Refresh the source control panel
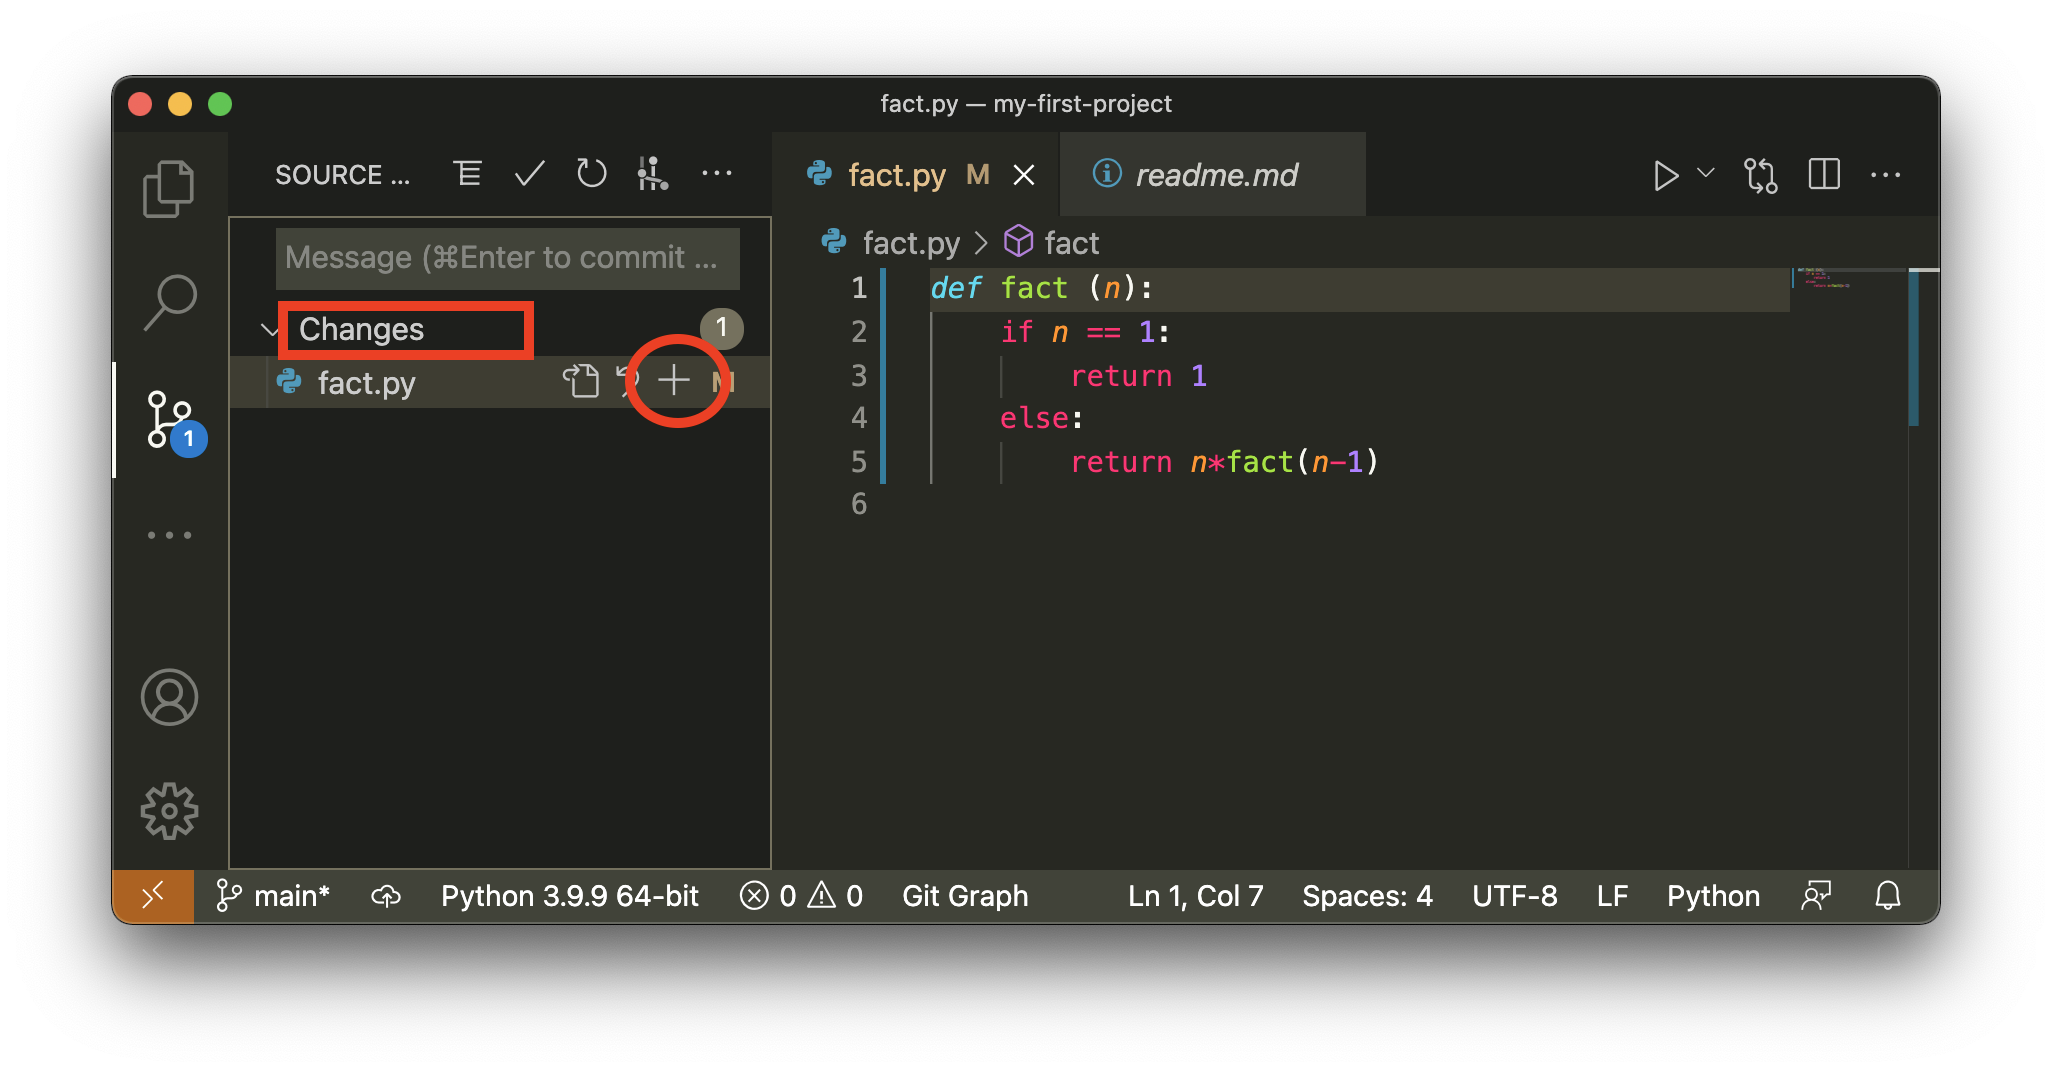This screenshot has height=1072, width=2052. point(591,175)
